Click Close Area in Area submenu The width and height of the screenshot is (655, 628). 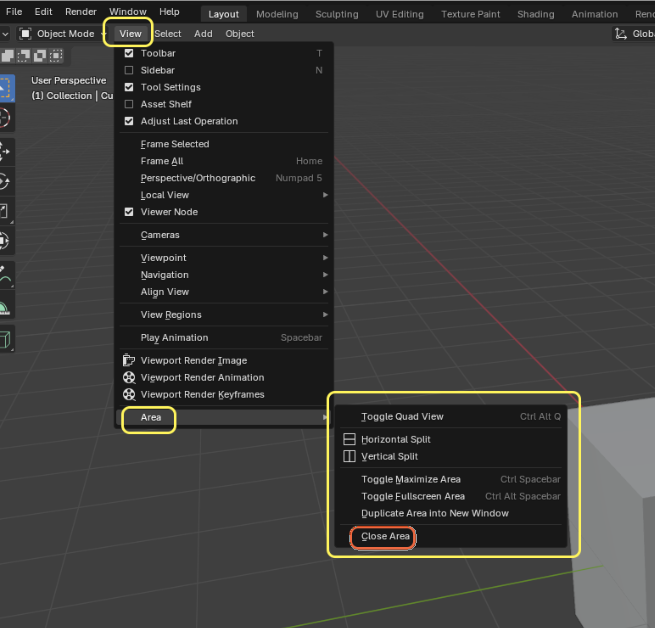click(x=385, y=537)
